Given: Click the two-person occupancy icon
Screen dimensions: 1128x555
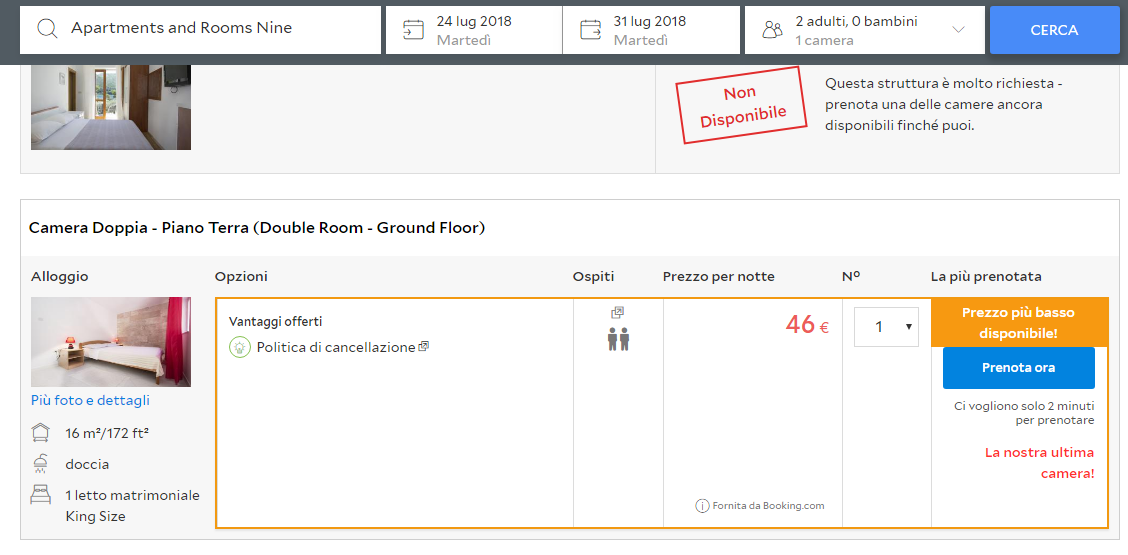Looking at the screenshot, I should coord(618,339).
